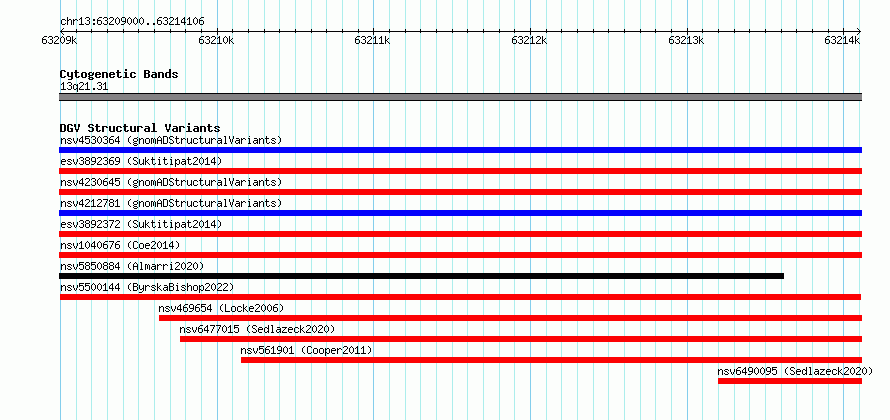
Task: Open the nsv6490095 (Sedlazeck2020) label
Action: point(795,371)
